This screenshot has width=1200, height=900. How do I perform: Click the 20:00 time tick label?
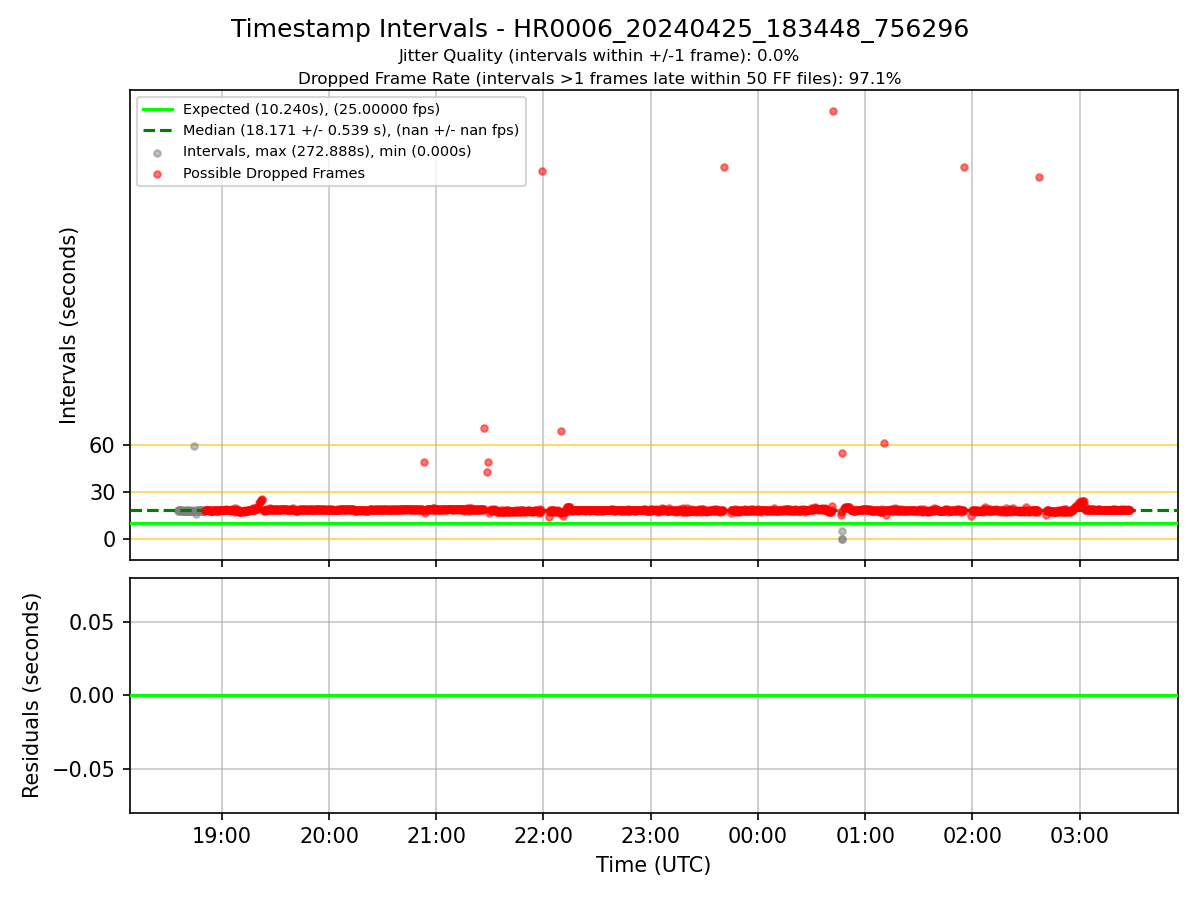(329, 835)
